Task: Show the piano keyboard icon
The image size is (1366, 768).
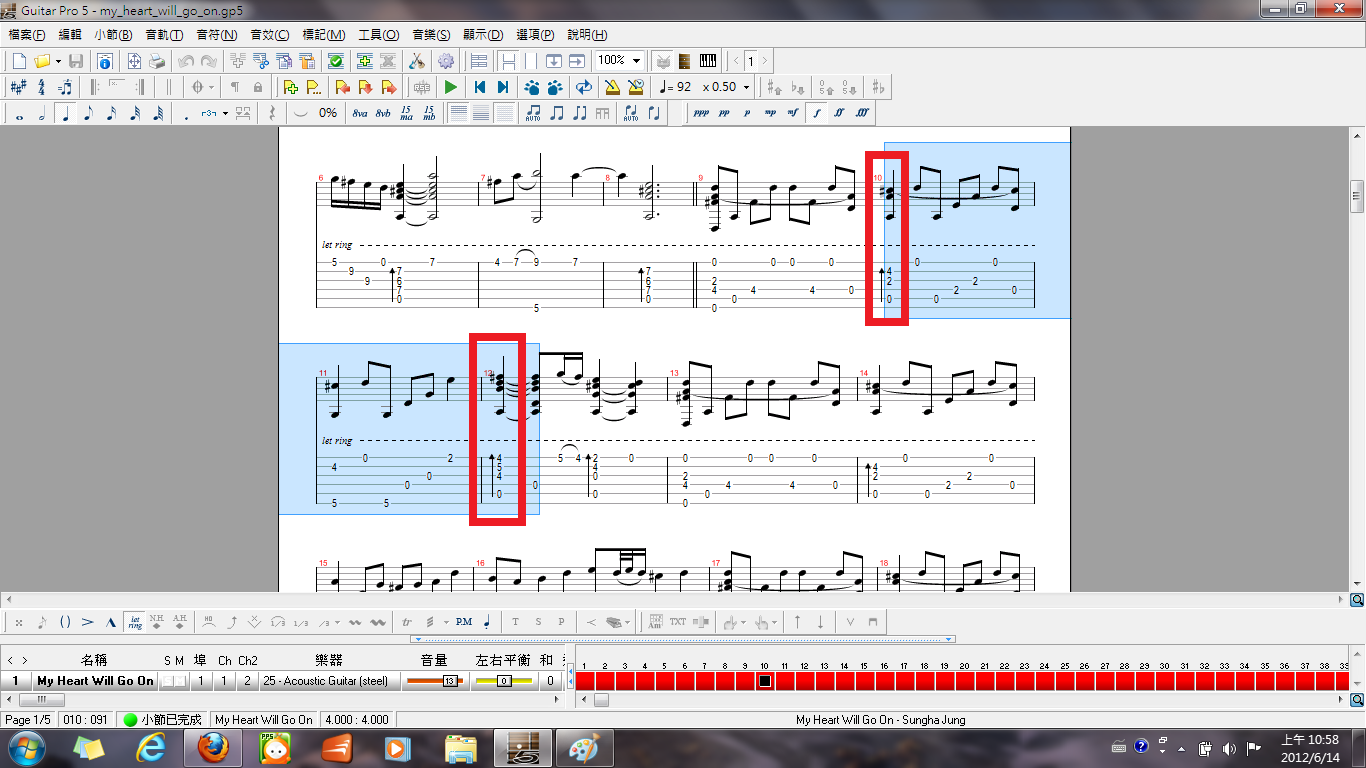Action: [x=709, y=61]
